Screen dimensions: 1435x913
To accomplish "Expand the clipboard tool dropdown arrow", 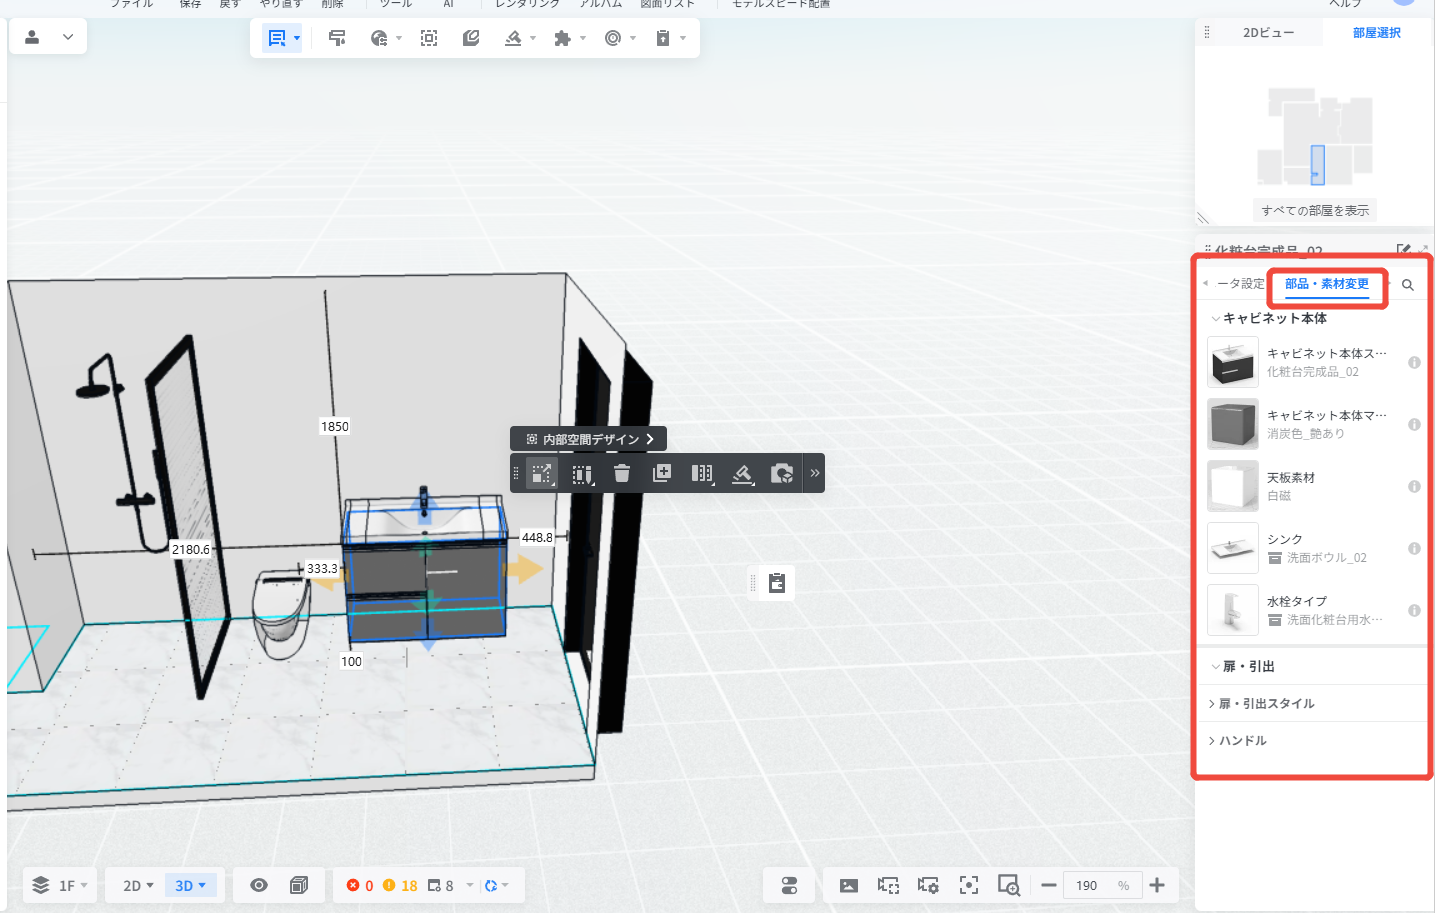I will coord(683,38).
